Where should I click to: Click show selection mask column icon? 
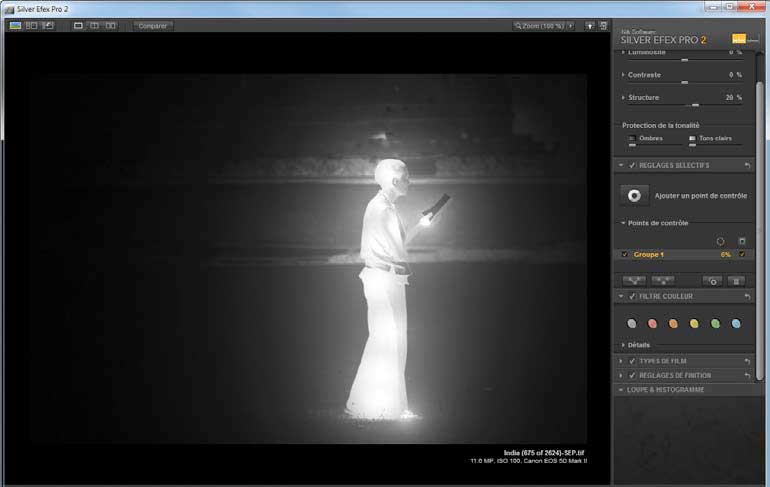[742, 241]
